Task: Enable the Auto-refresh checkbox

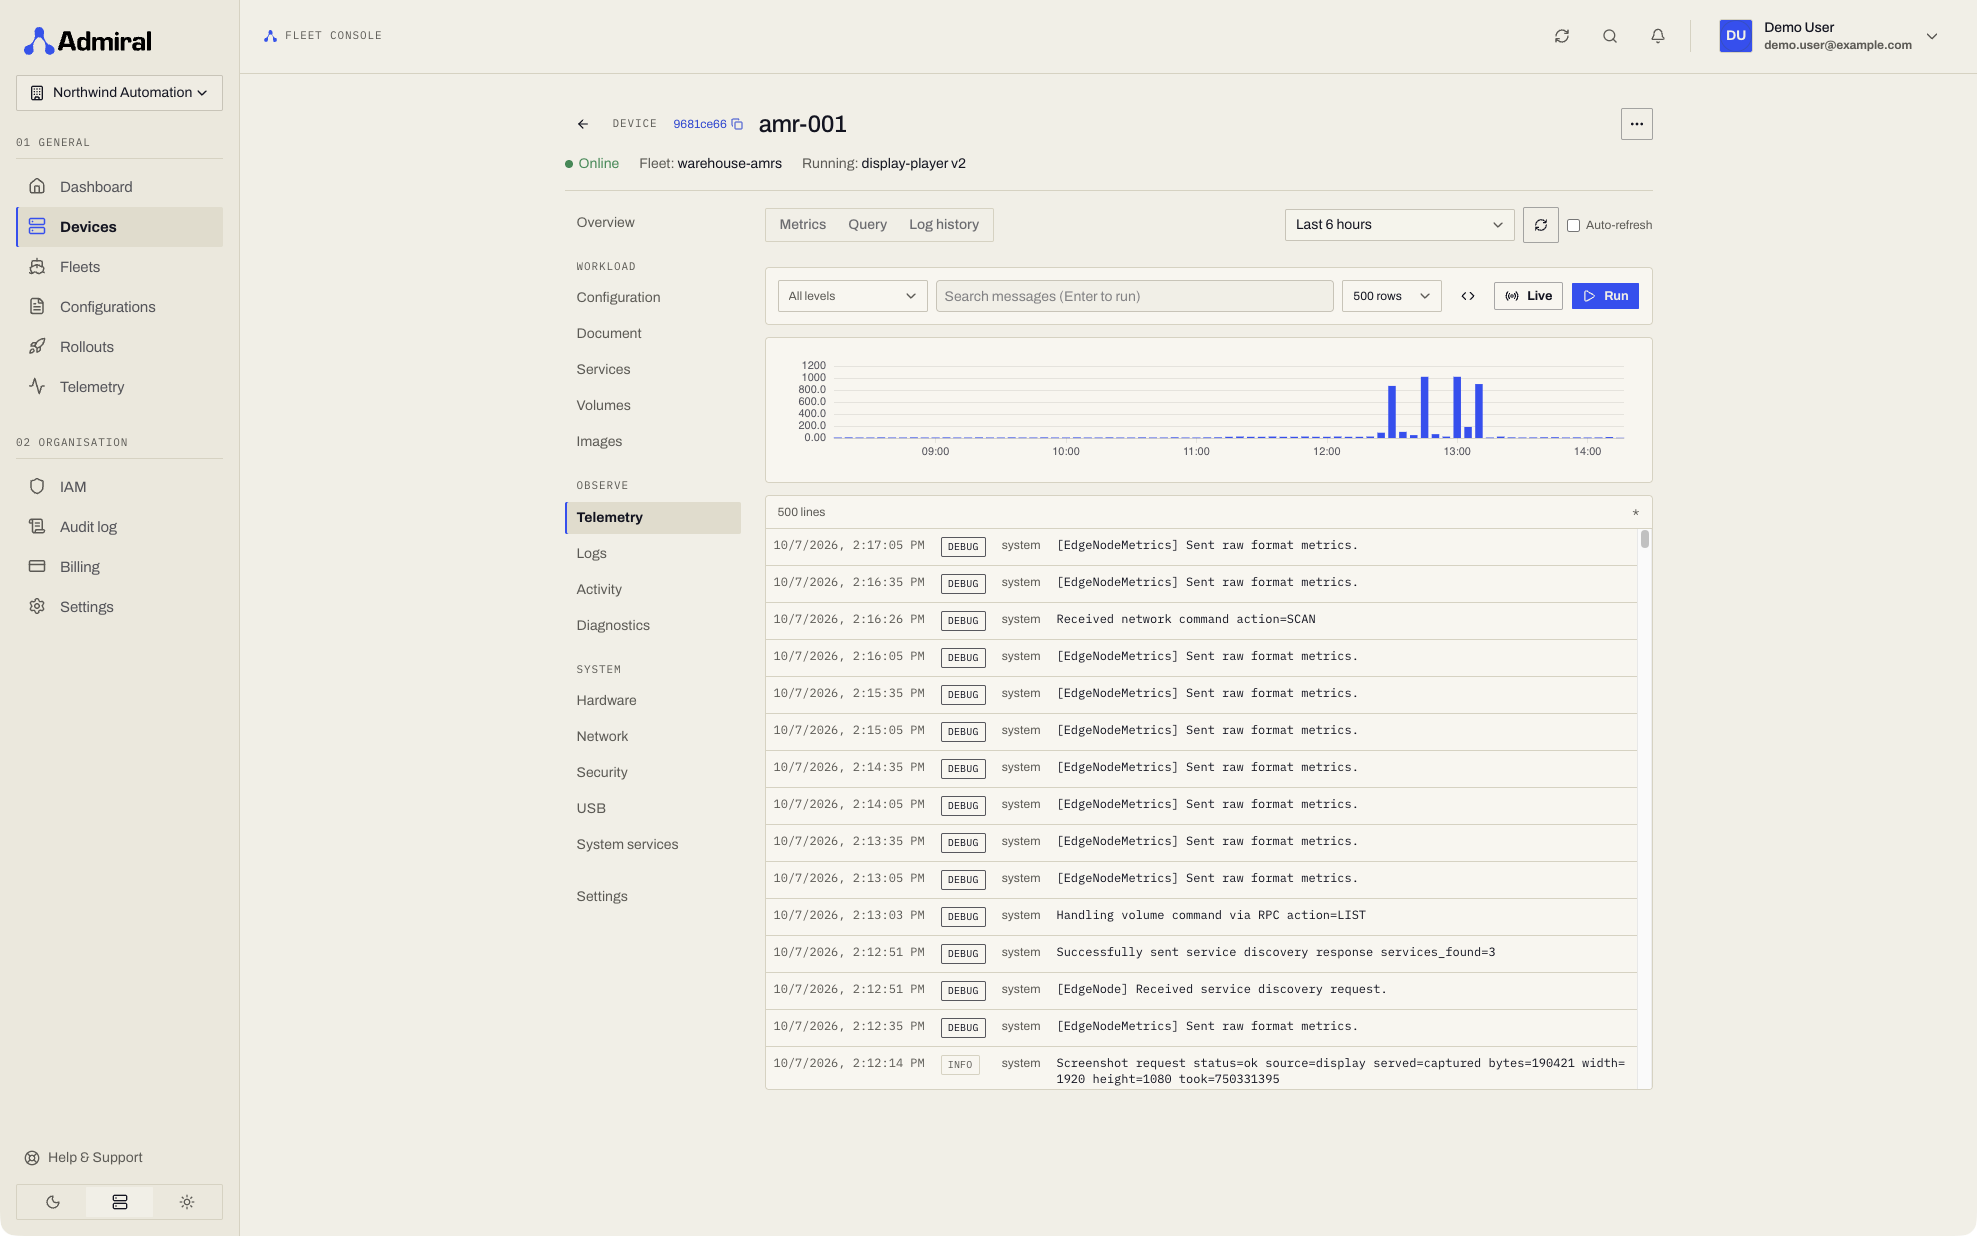Action: (1573, 226)
